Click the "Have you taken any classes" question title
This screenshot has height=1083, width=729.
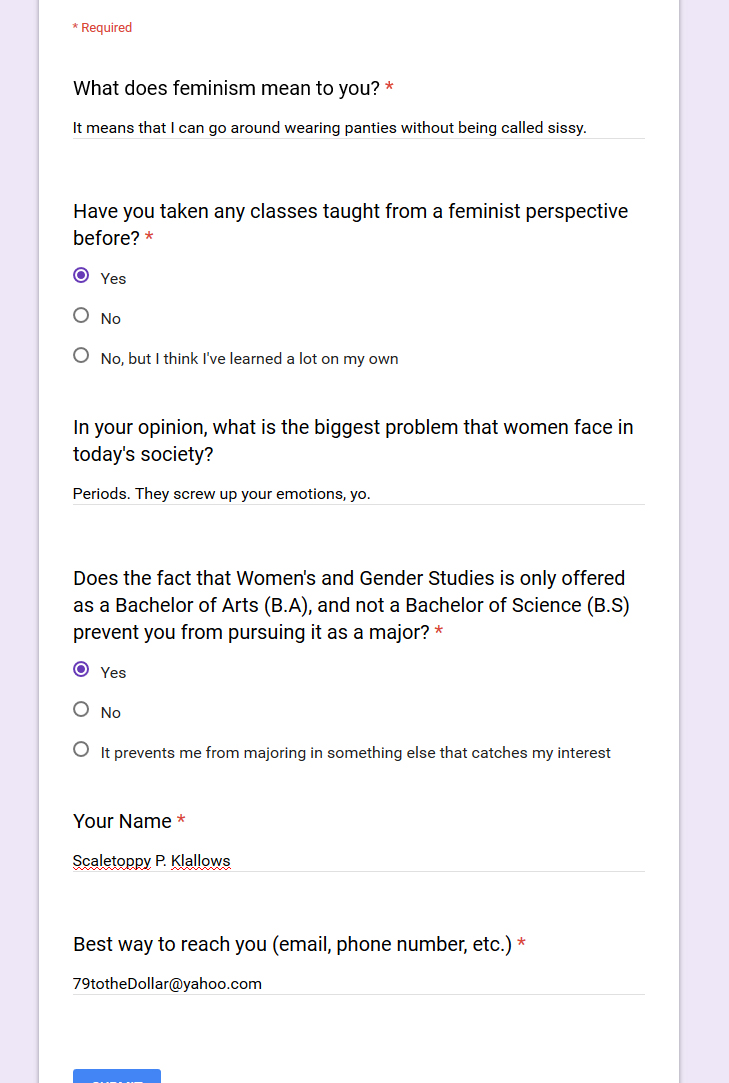click(350, 224)
